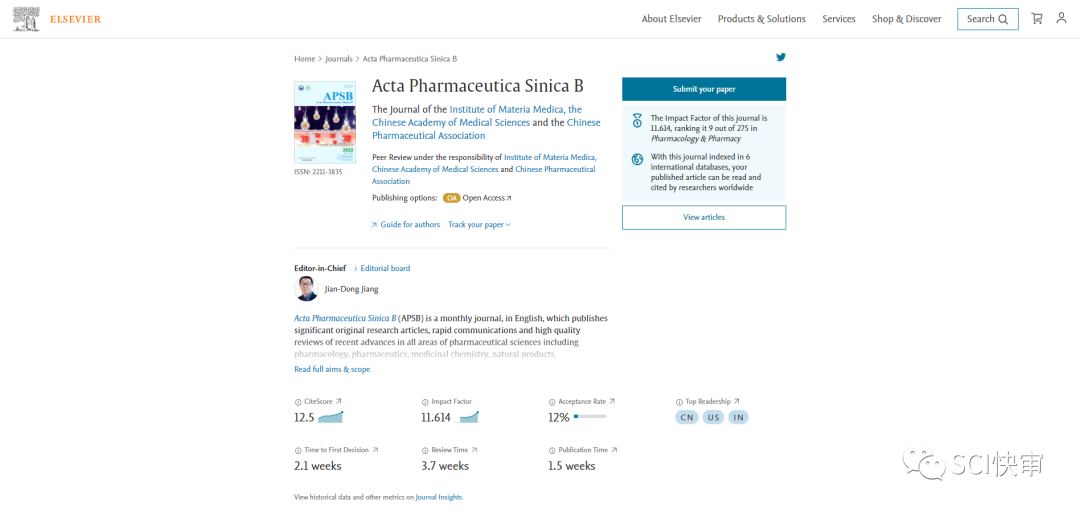Click the Submit your paper button
This screenshot has width=1080, height=512.
704,89
